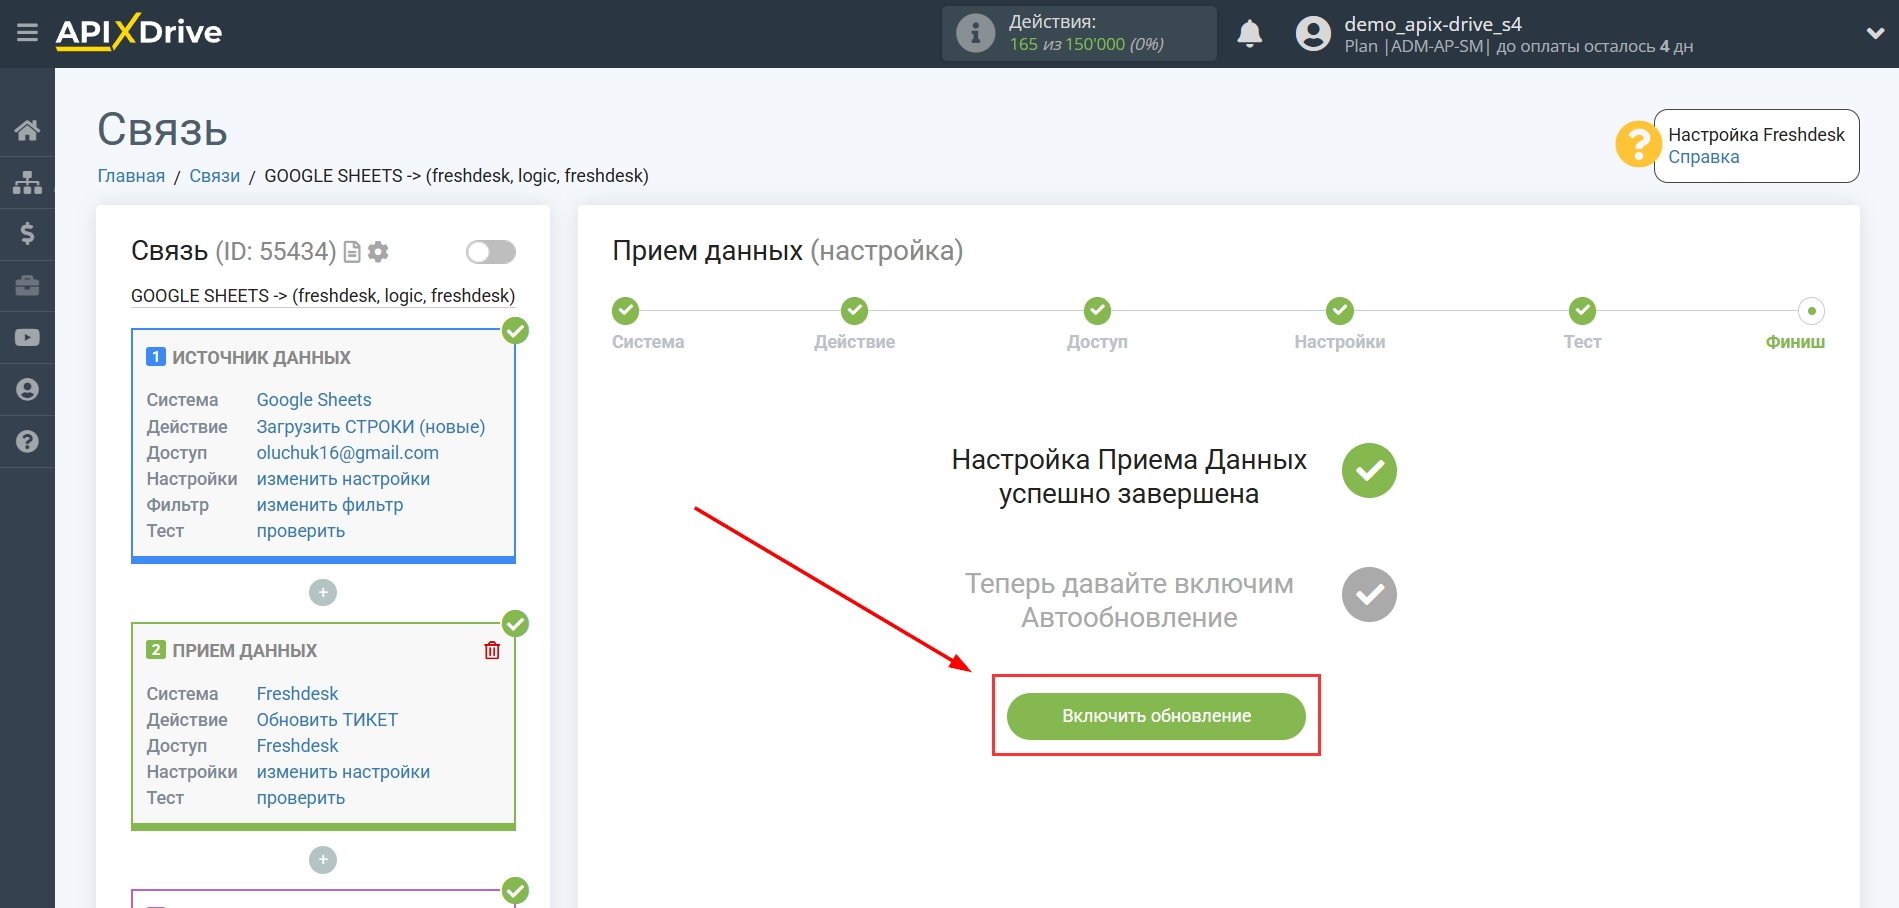Screen dimensions: 1899x908
Task: Toggle the connection on/off switch
Action: tap(491, 252)
